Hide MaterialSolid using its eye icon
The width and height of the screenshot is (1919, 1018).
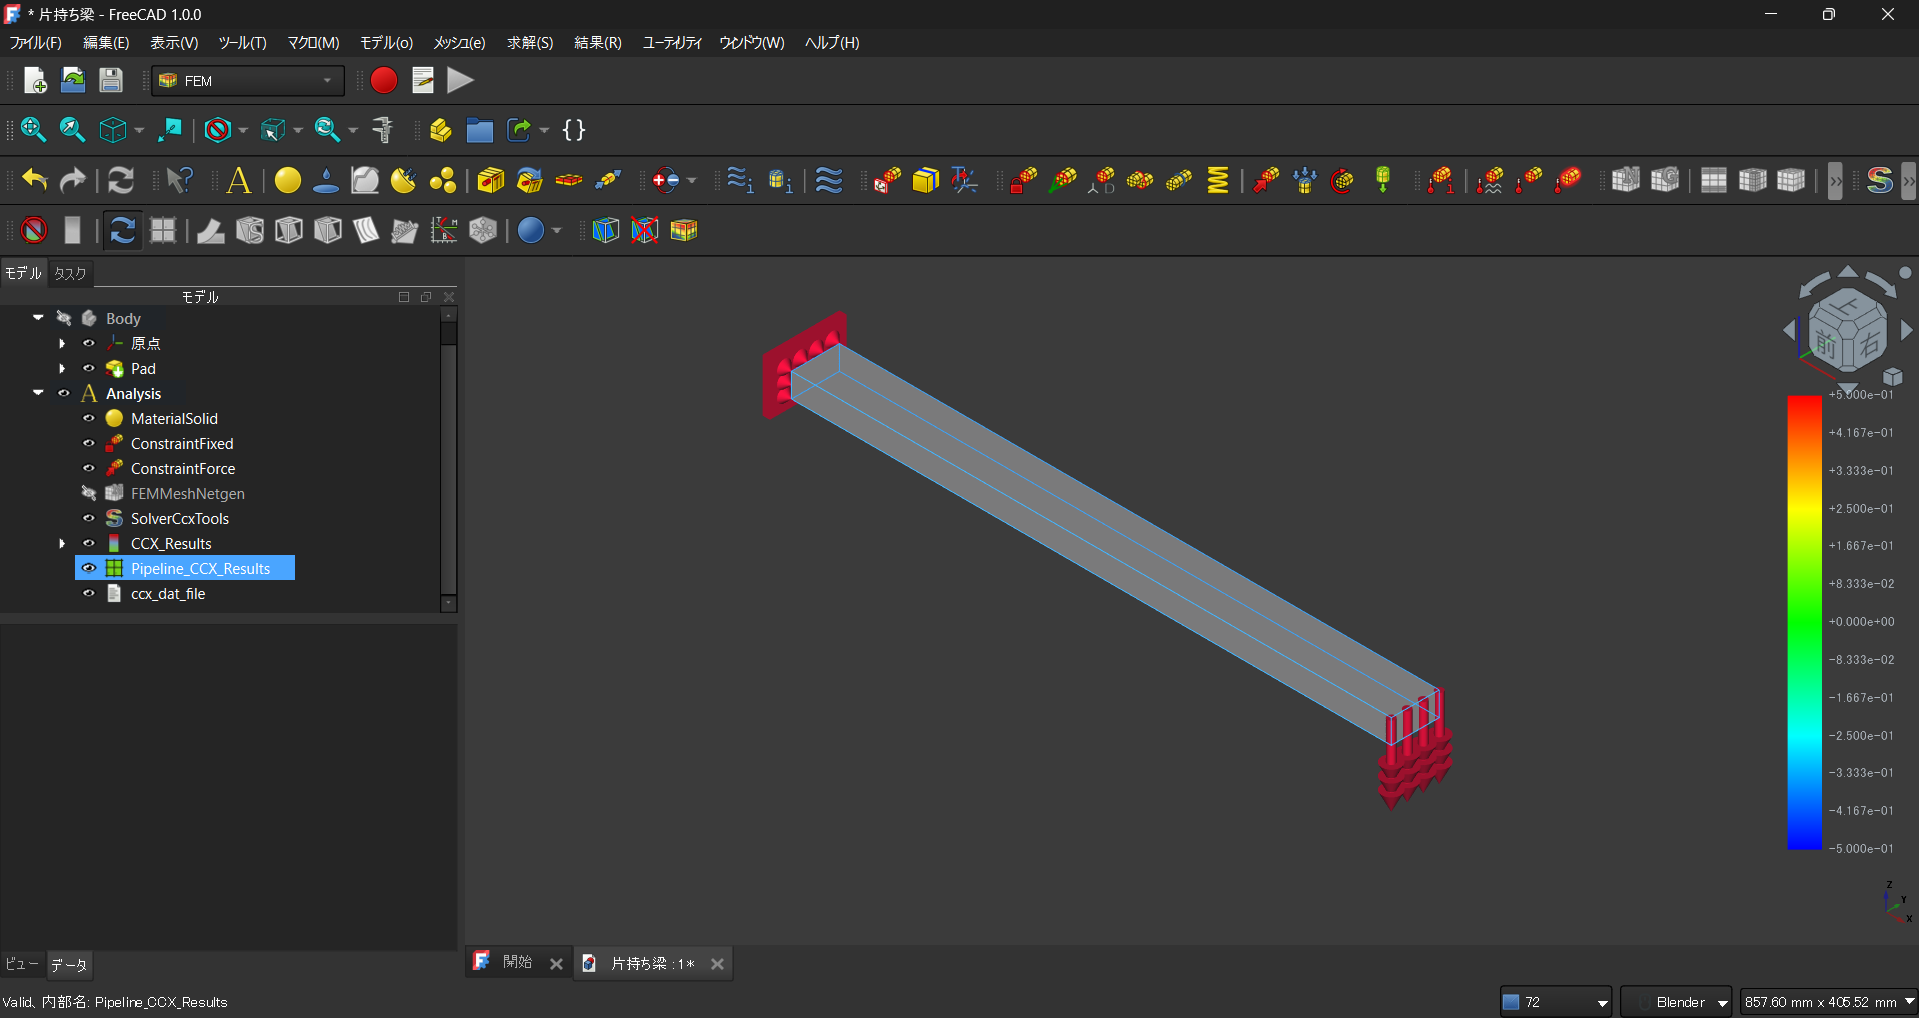coord(89,419)
